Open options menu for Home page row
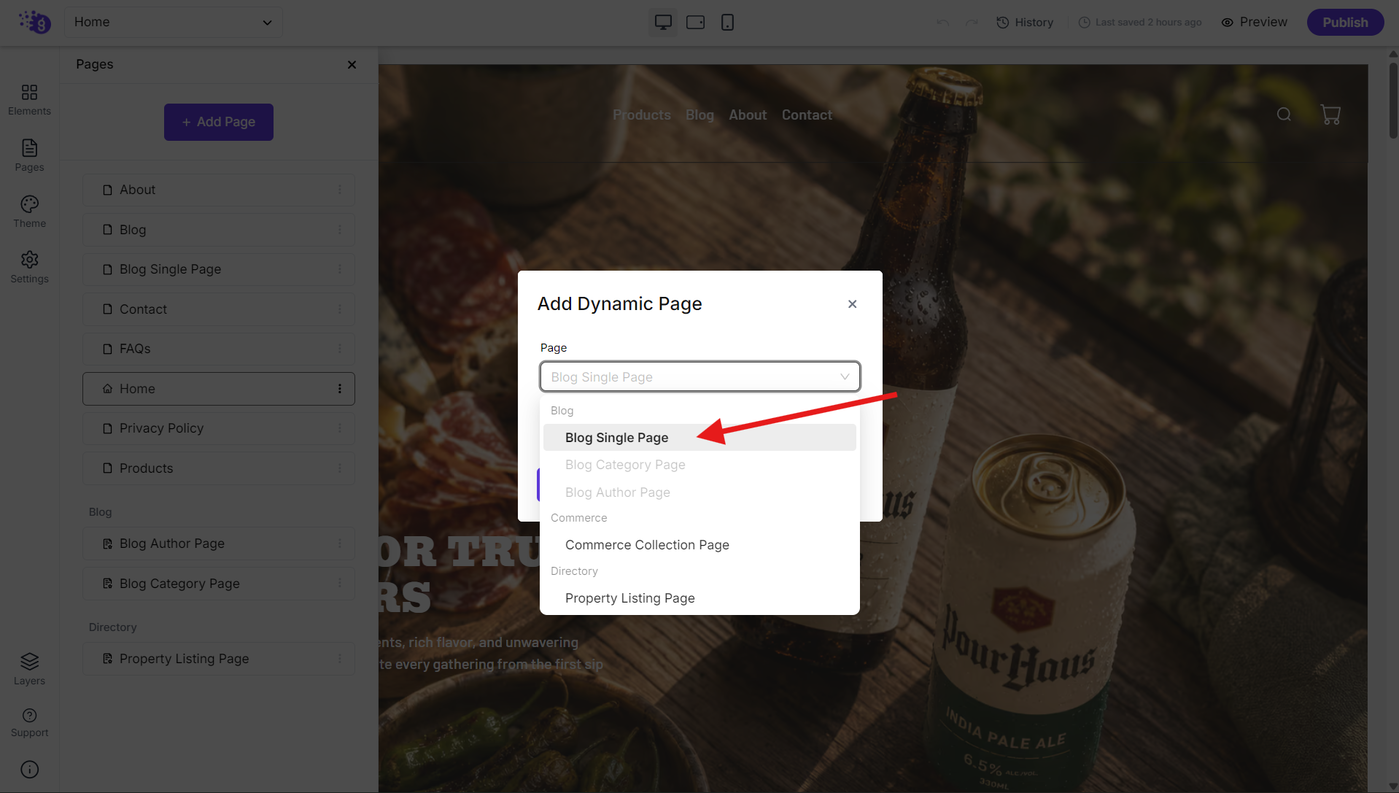Viewport: 1399px width, 793px height. pyautogui.click(x=340, y=389)
